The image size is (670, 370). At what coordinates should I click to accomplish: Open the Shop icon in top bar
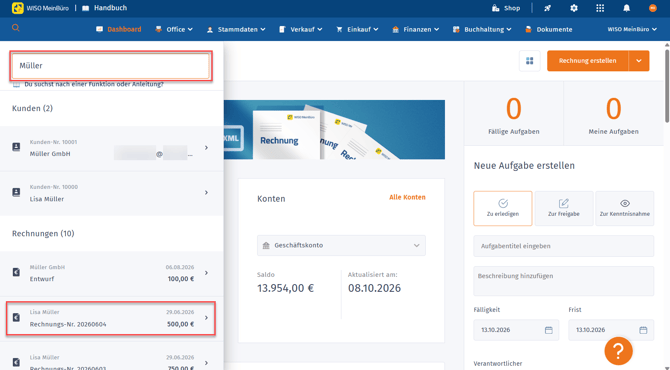click(x=496, y=8)
